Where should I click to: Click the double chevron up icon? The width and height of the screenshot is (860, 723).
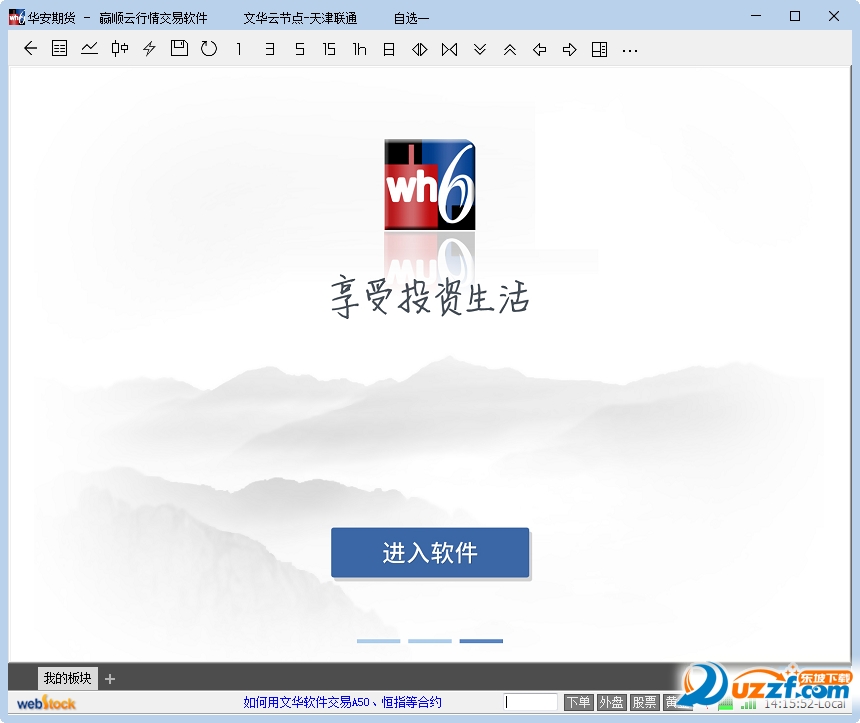pyautogui.click(x=510, y=49)
